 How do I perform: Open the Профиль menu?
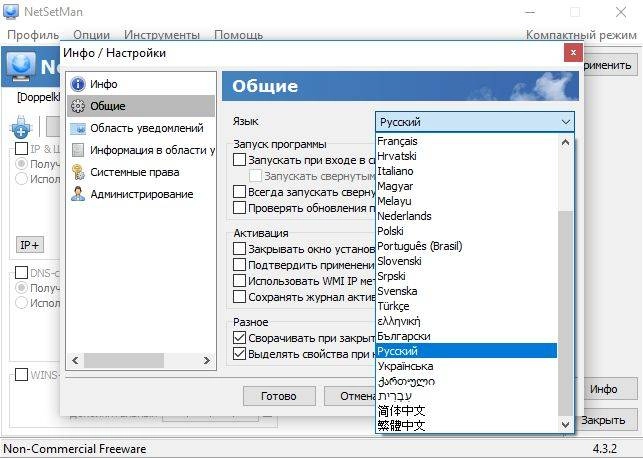click(x=33, y=35)
